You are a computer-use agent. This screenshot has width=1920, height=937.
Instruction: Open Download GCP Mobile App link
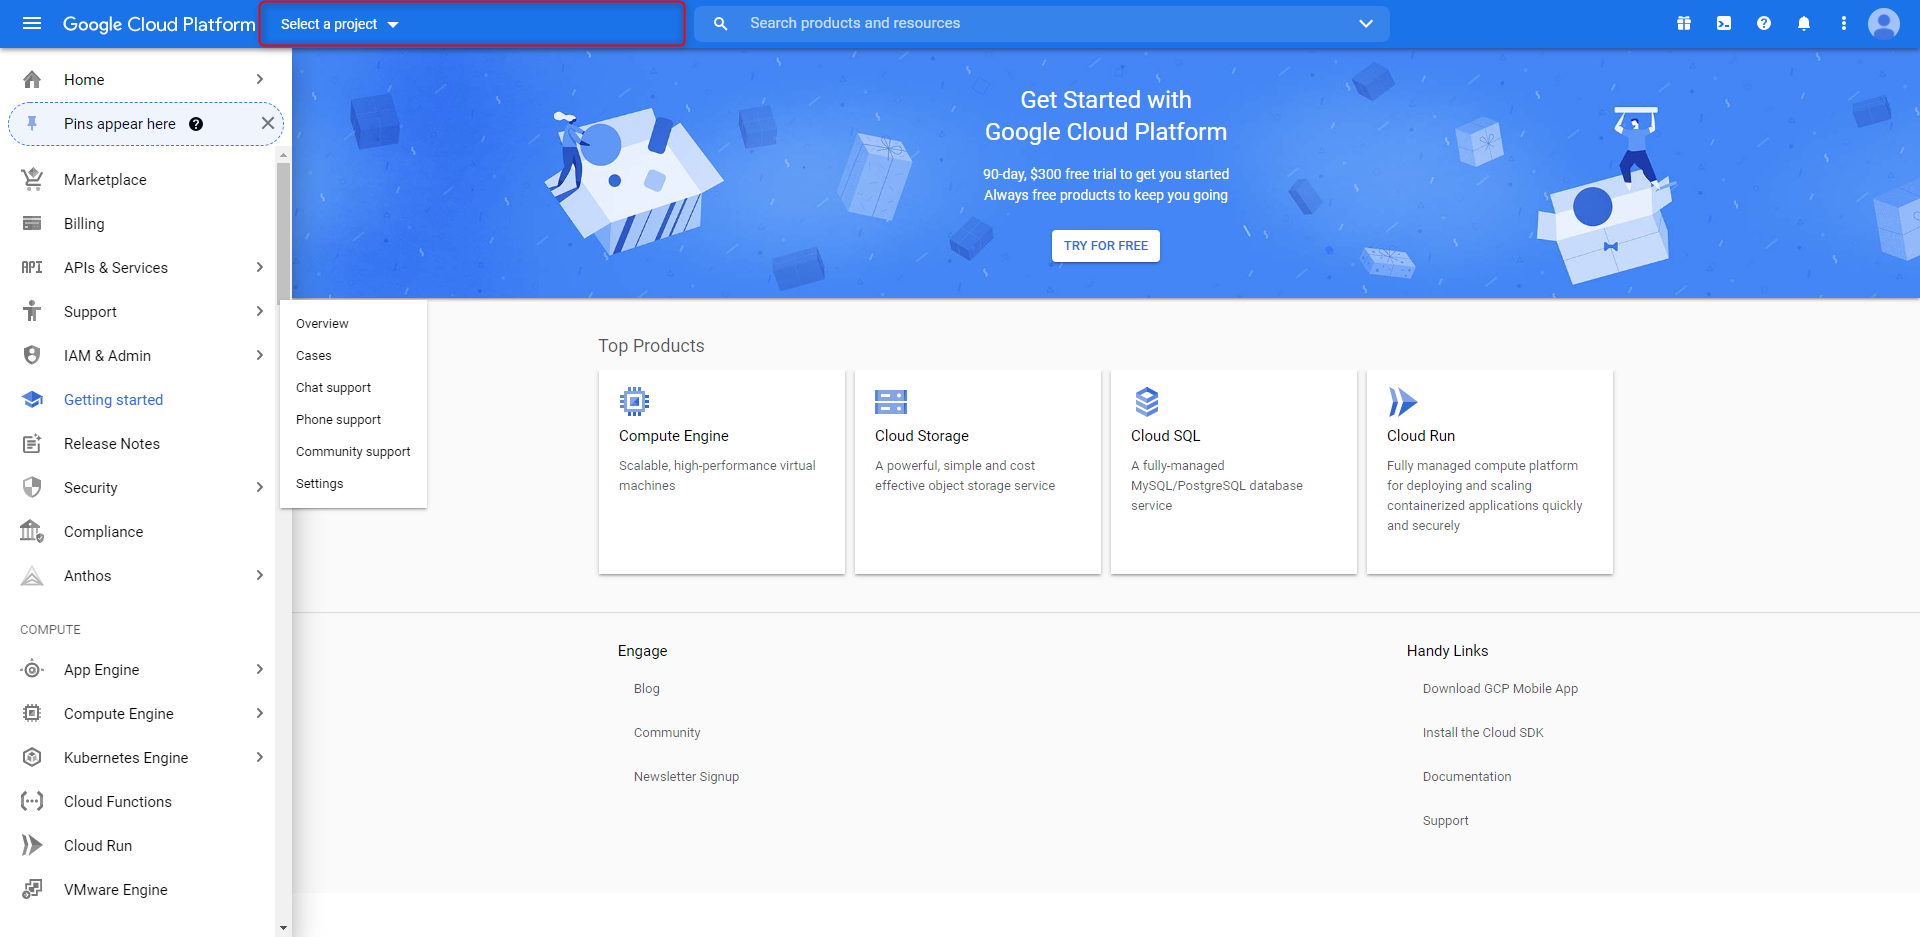tap(1500, 689)
